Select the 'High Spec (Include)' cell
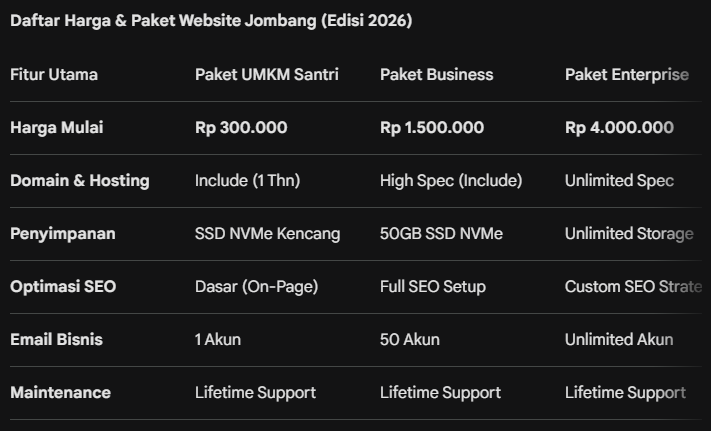The height and width of the screenshot is (431, 711). point(451,180)
